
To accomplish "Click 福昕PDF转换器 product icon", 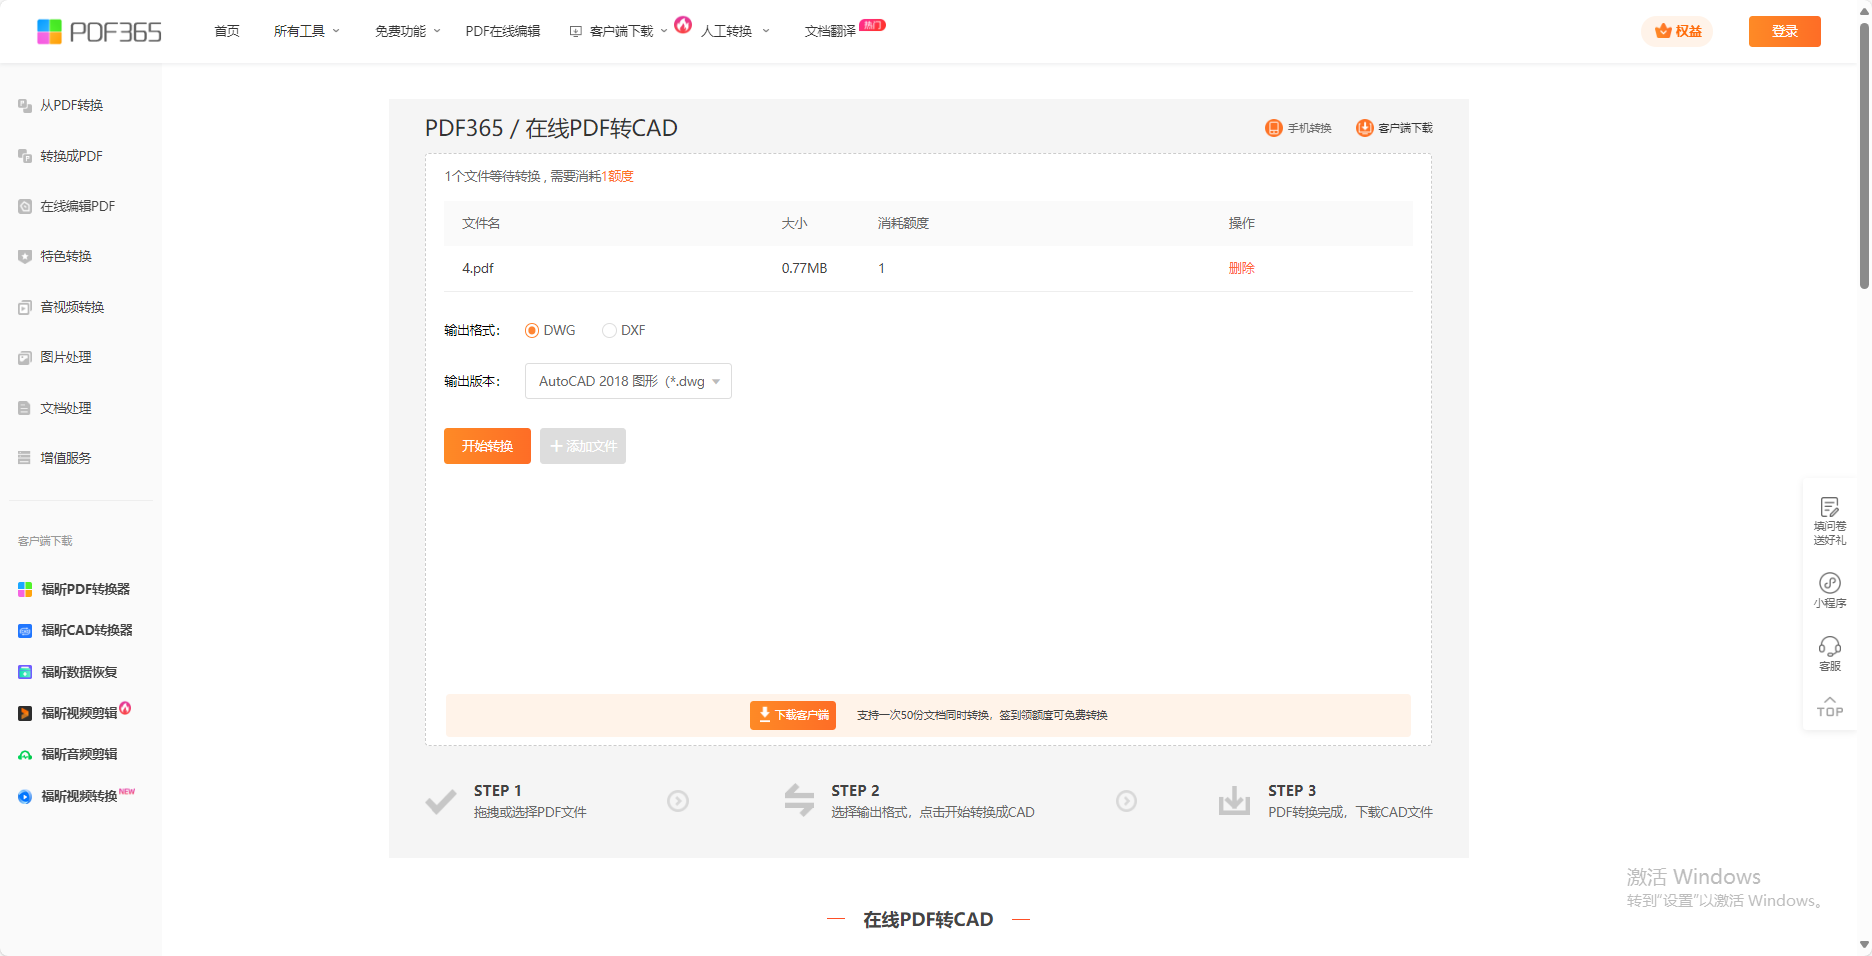I will pyautogui.click(x=25, y=589).
